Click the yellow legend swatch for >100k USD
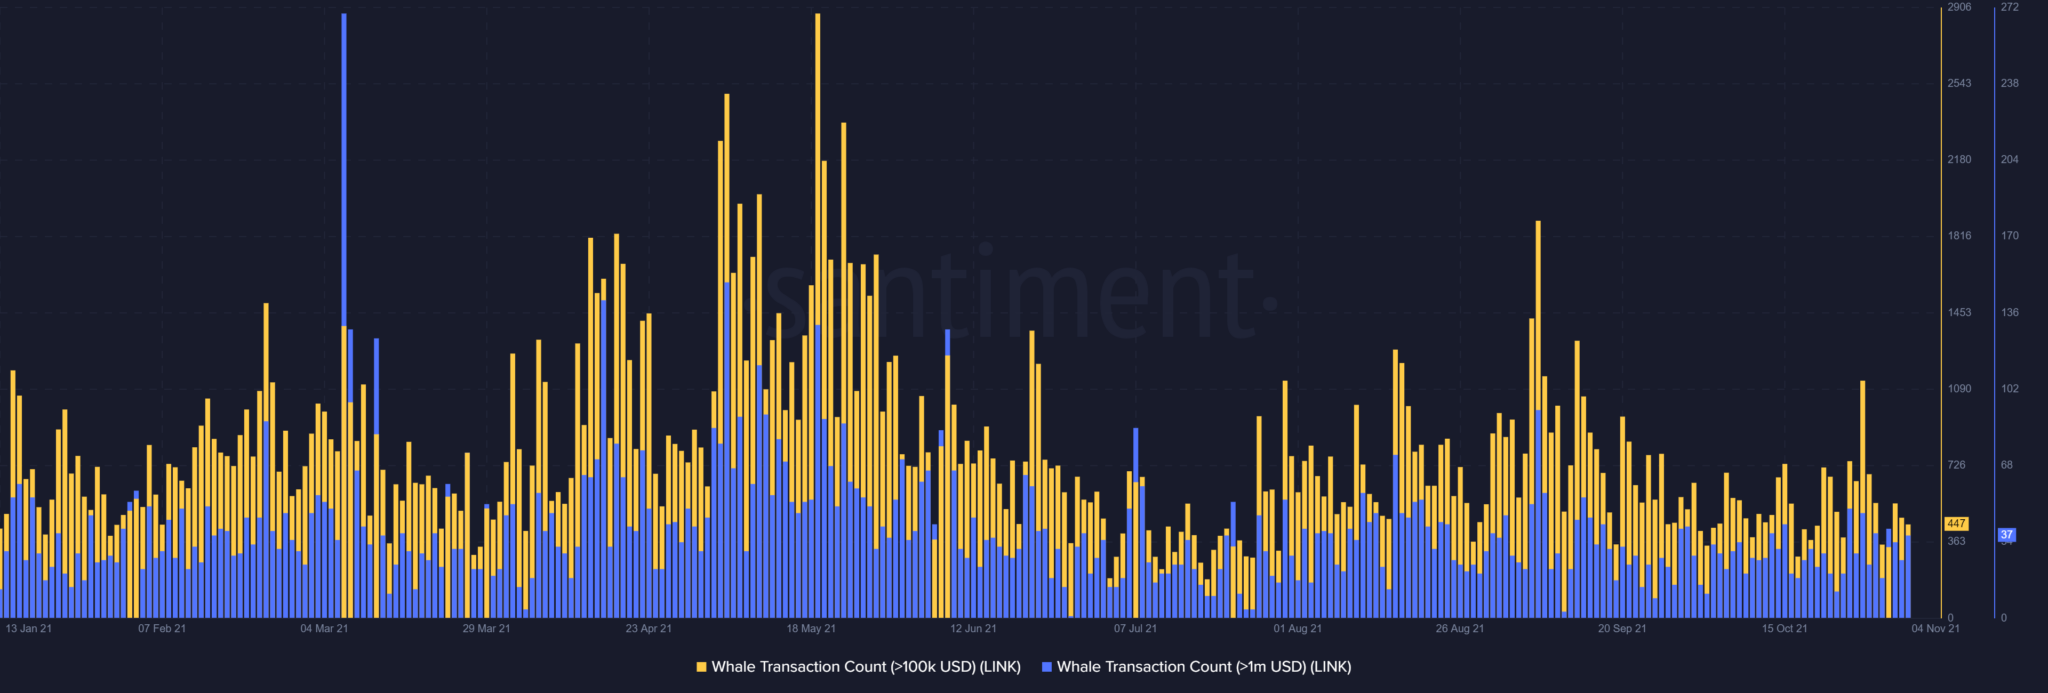Screen dimensions: 2048x693 point(701,667)
